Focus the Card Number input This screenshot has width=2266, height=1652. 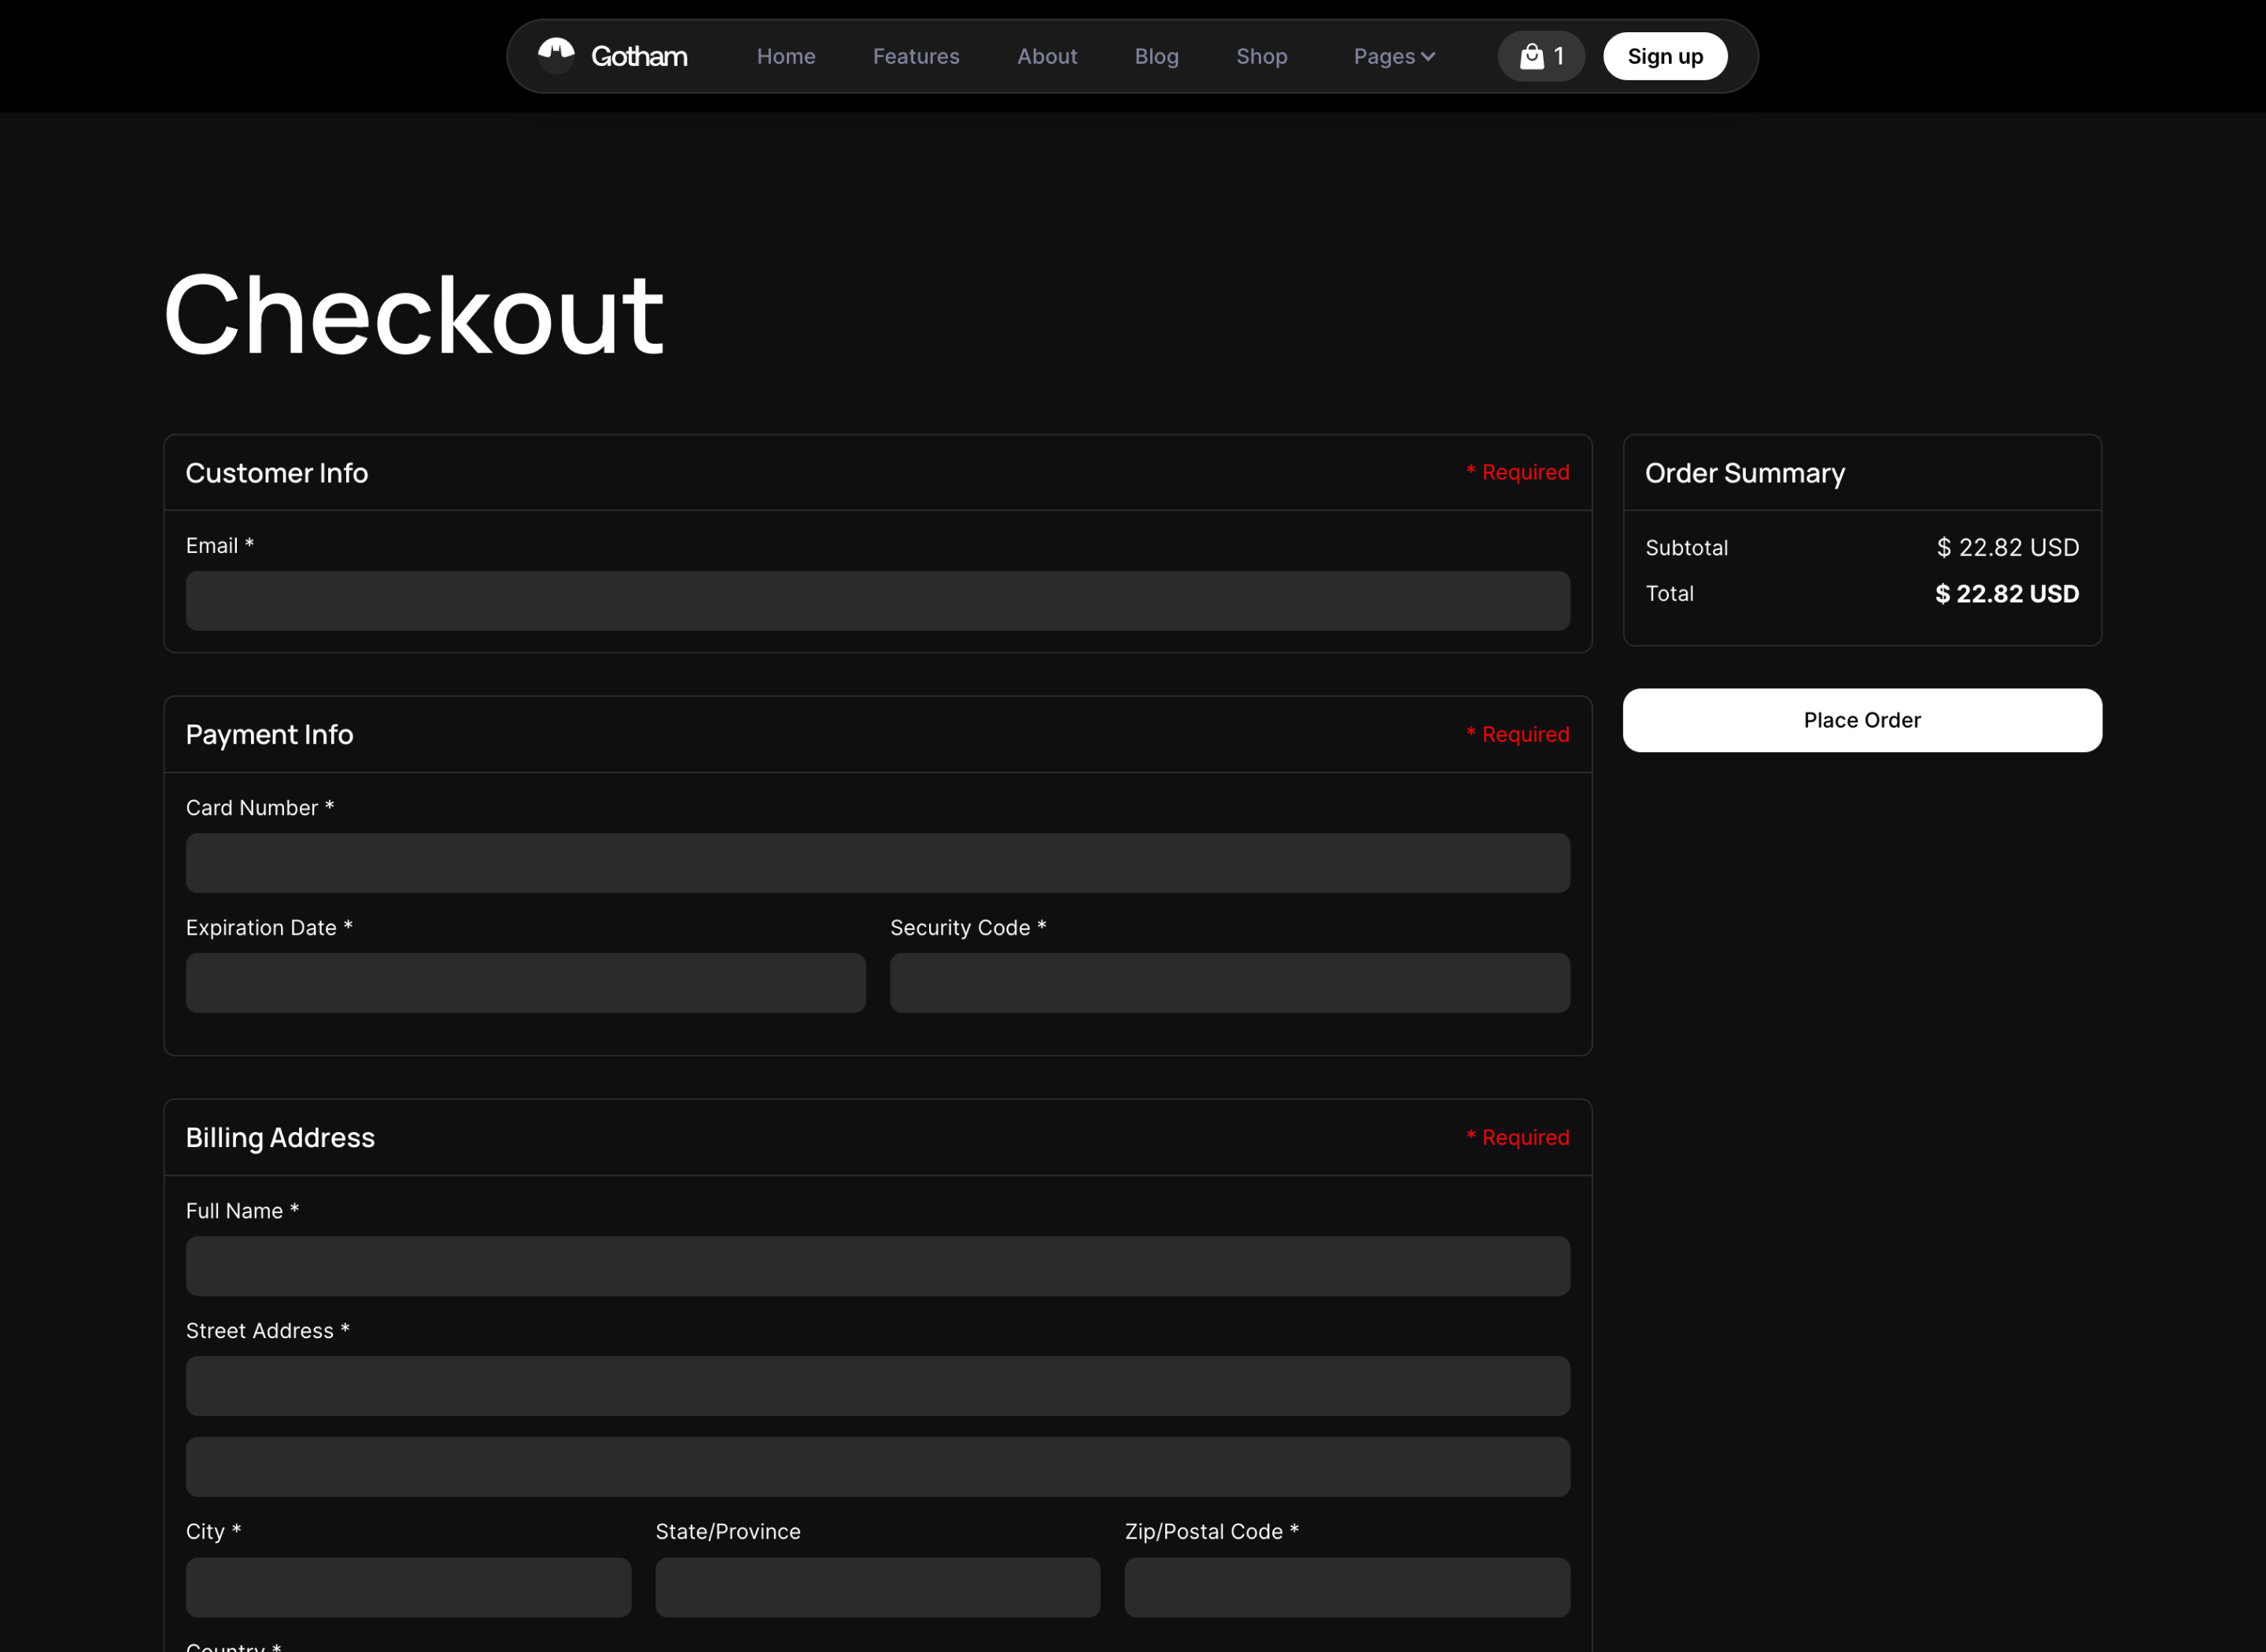(x=877, y=862)
